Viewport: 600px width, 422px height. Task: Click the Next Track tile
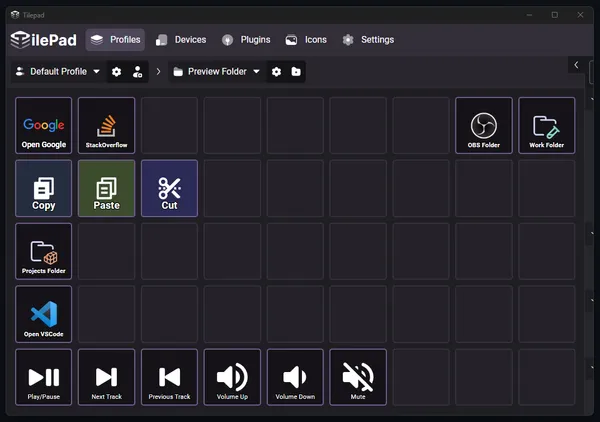pyautogui.click(x=106, y=377)
